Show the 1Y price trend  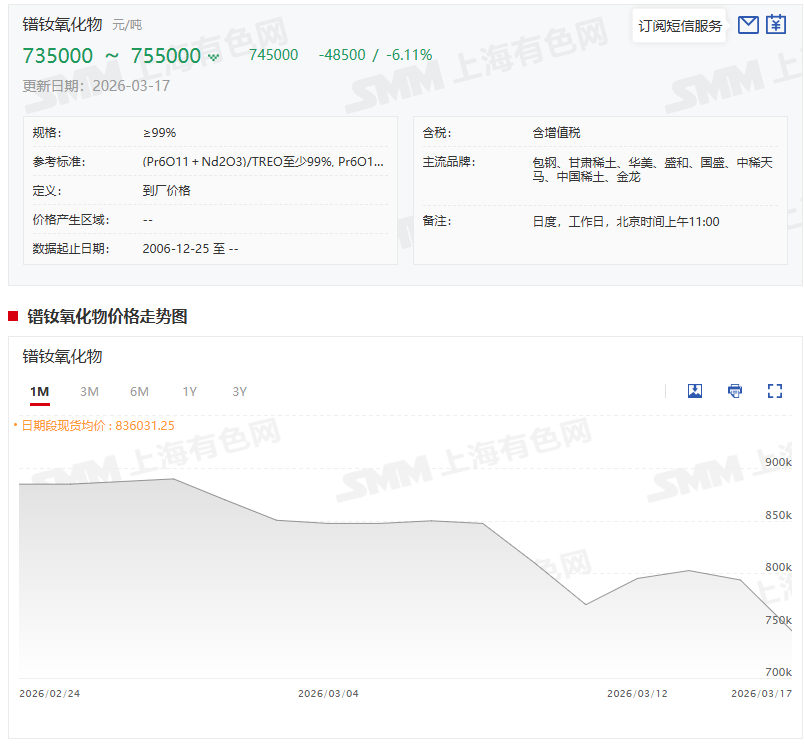[x=189, y=392]
